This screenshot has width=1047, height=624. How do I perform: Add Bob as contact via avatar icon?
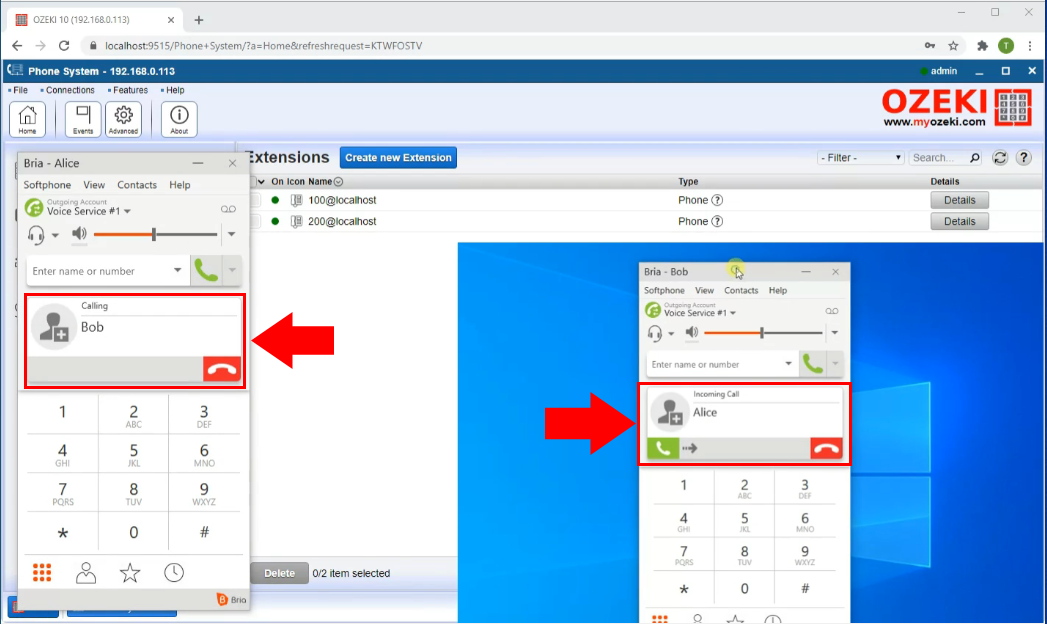[x=54, y=327]
